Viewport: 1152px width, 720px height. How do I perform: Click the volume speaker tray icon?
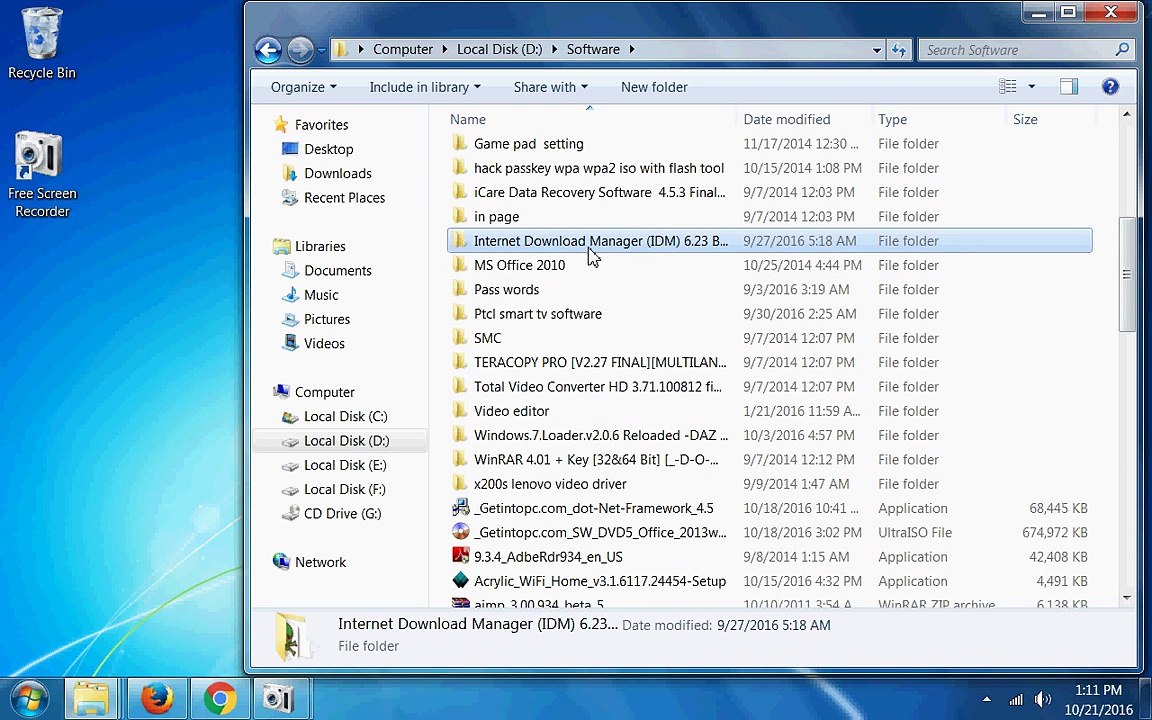1042,699
